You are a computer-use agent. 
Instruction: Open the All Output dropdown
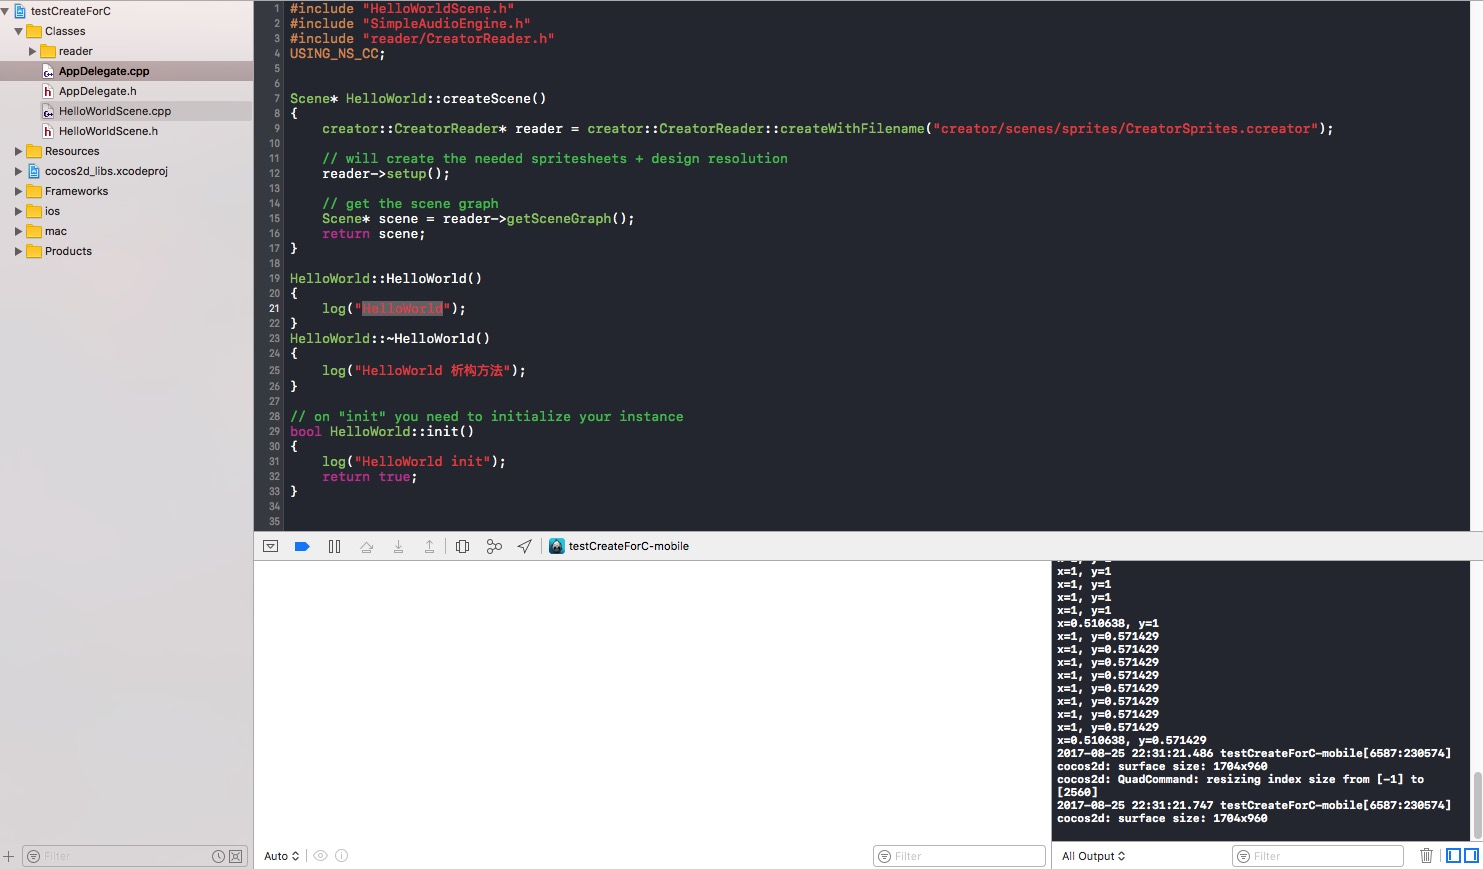1093,856
